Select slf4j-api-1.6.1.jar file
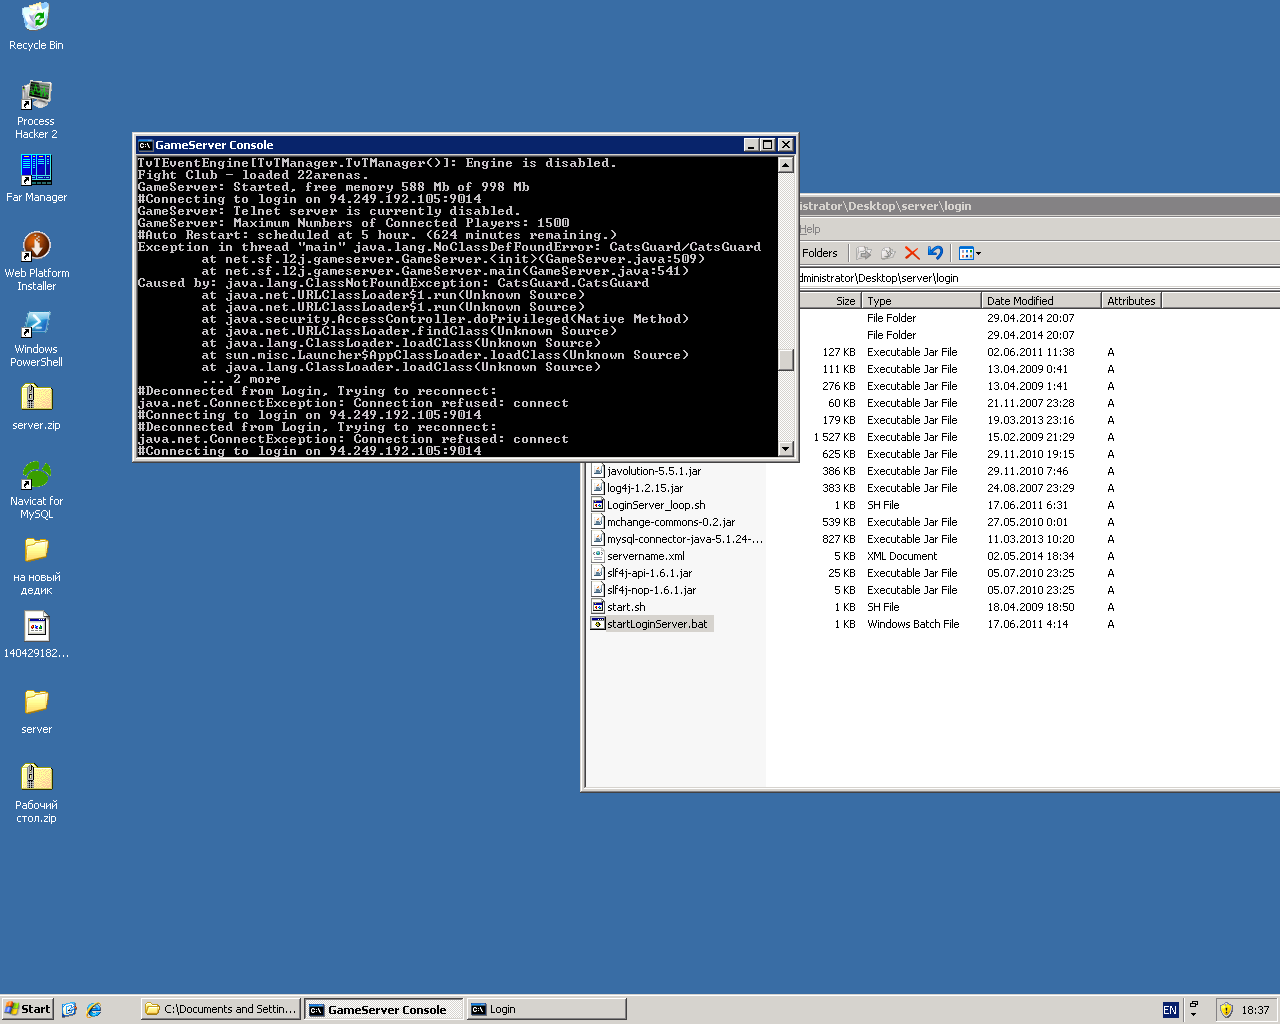 coord(650,573)
